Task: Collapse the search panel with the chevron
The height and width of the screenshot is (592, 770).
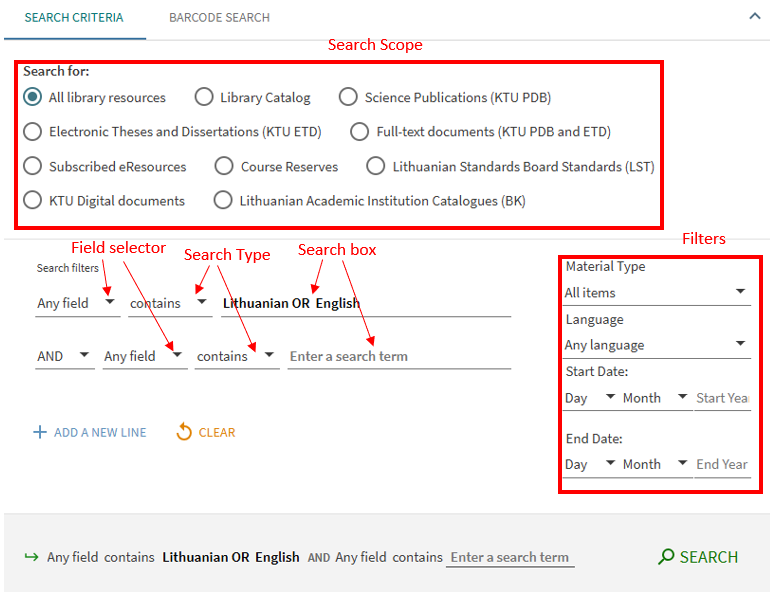Action: [754, 16]
